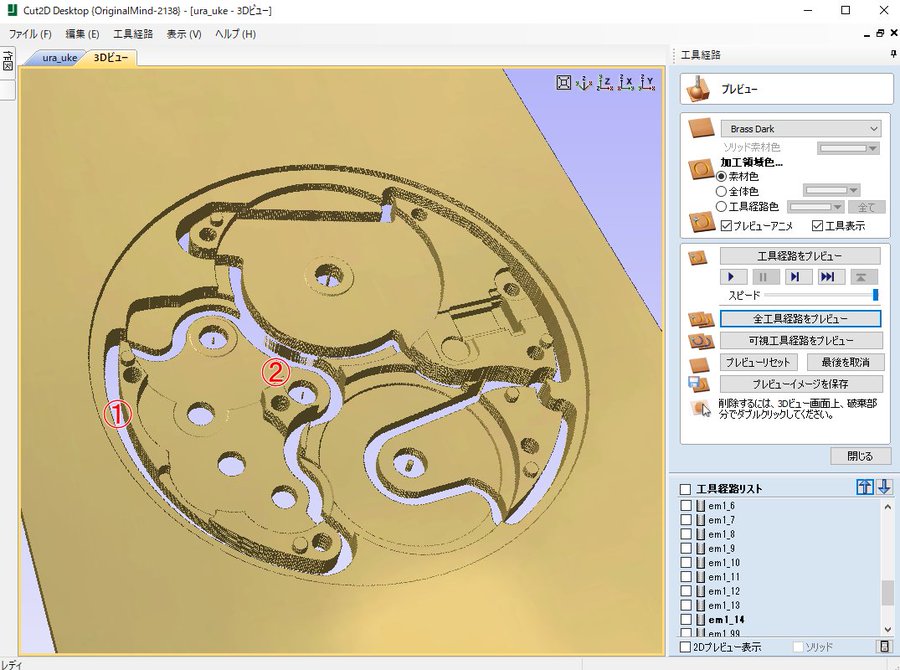The image size is (900, 670).
Task: Skip to end of toolpath preview
Action: pos(827,276)
